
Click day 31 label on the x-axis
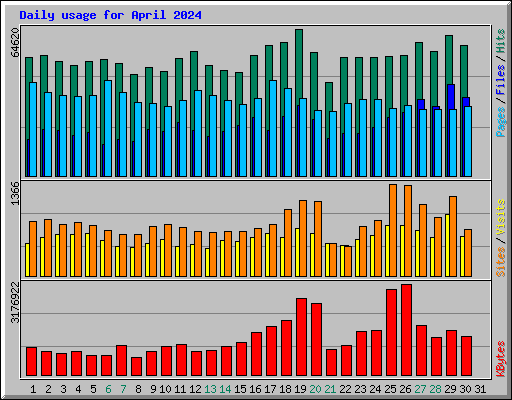pos(480,389)
